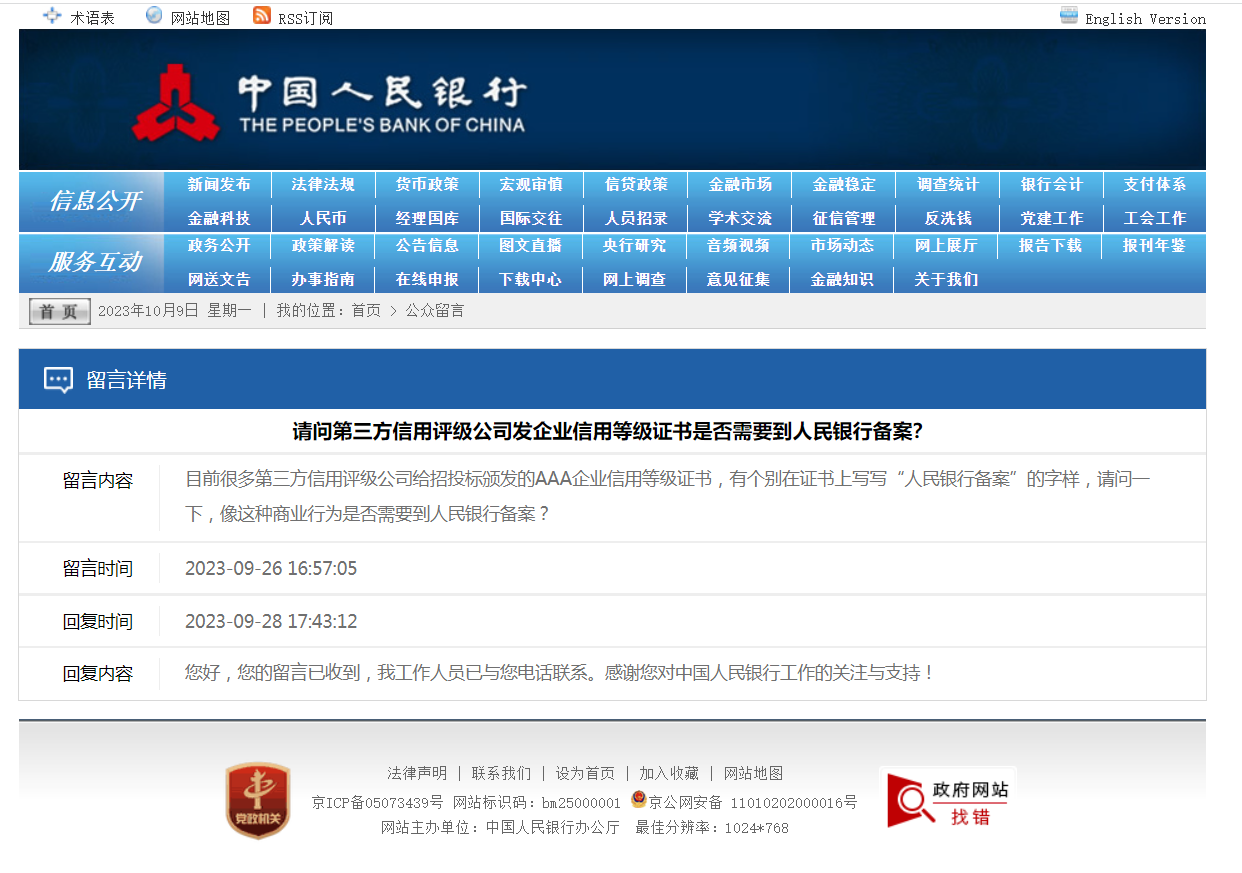Open the 银行会计 menu item
This screenshot has width=1242, height=873.
coord(1052,185)
